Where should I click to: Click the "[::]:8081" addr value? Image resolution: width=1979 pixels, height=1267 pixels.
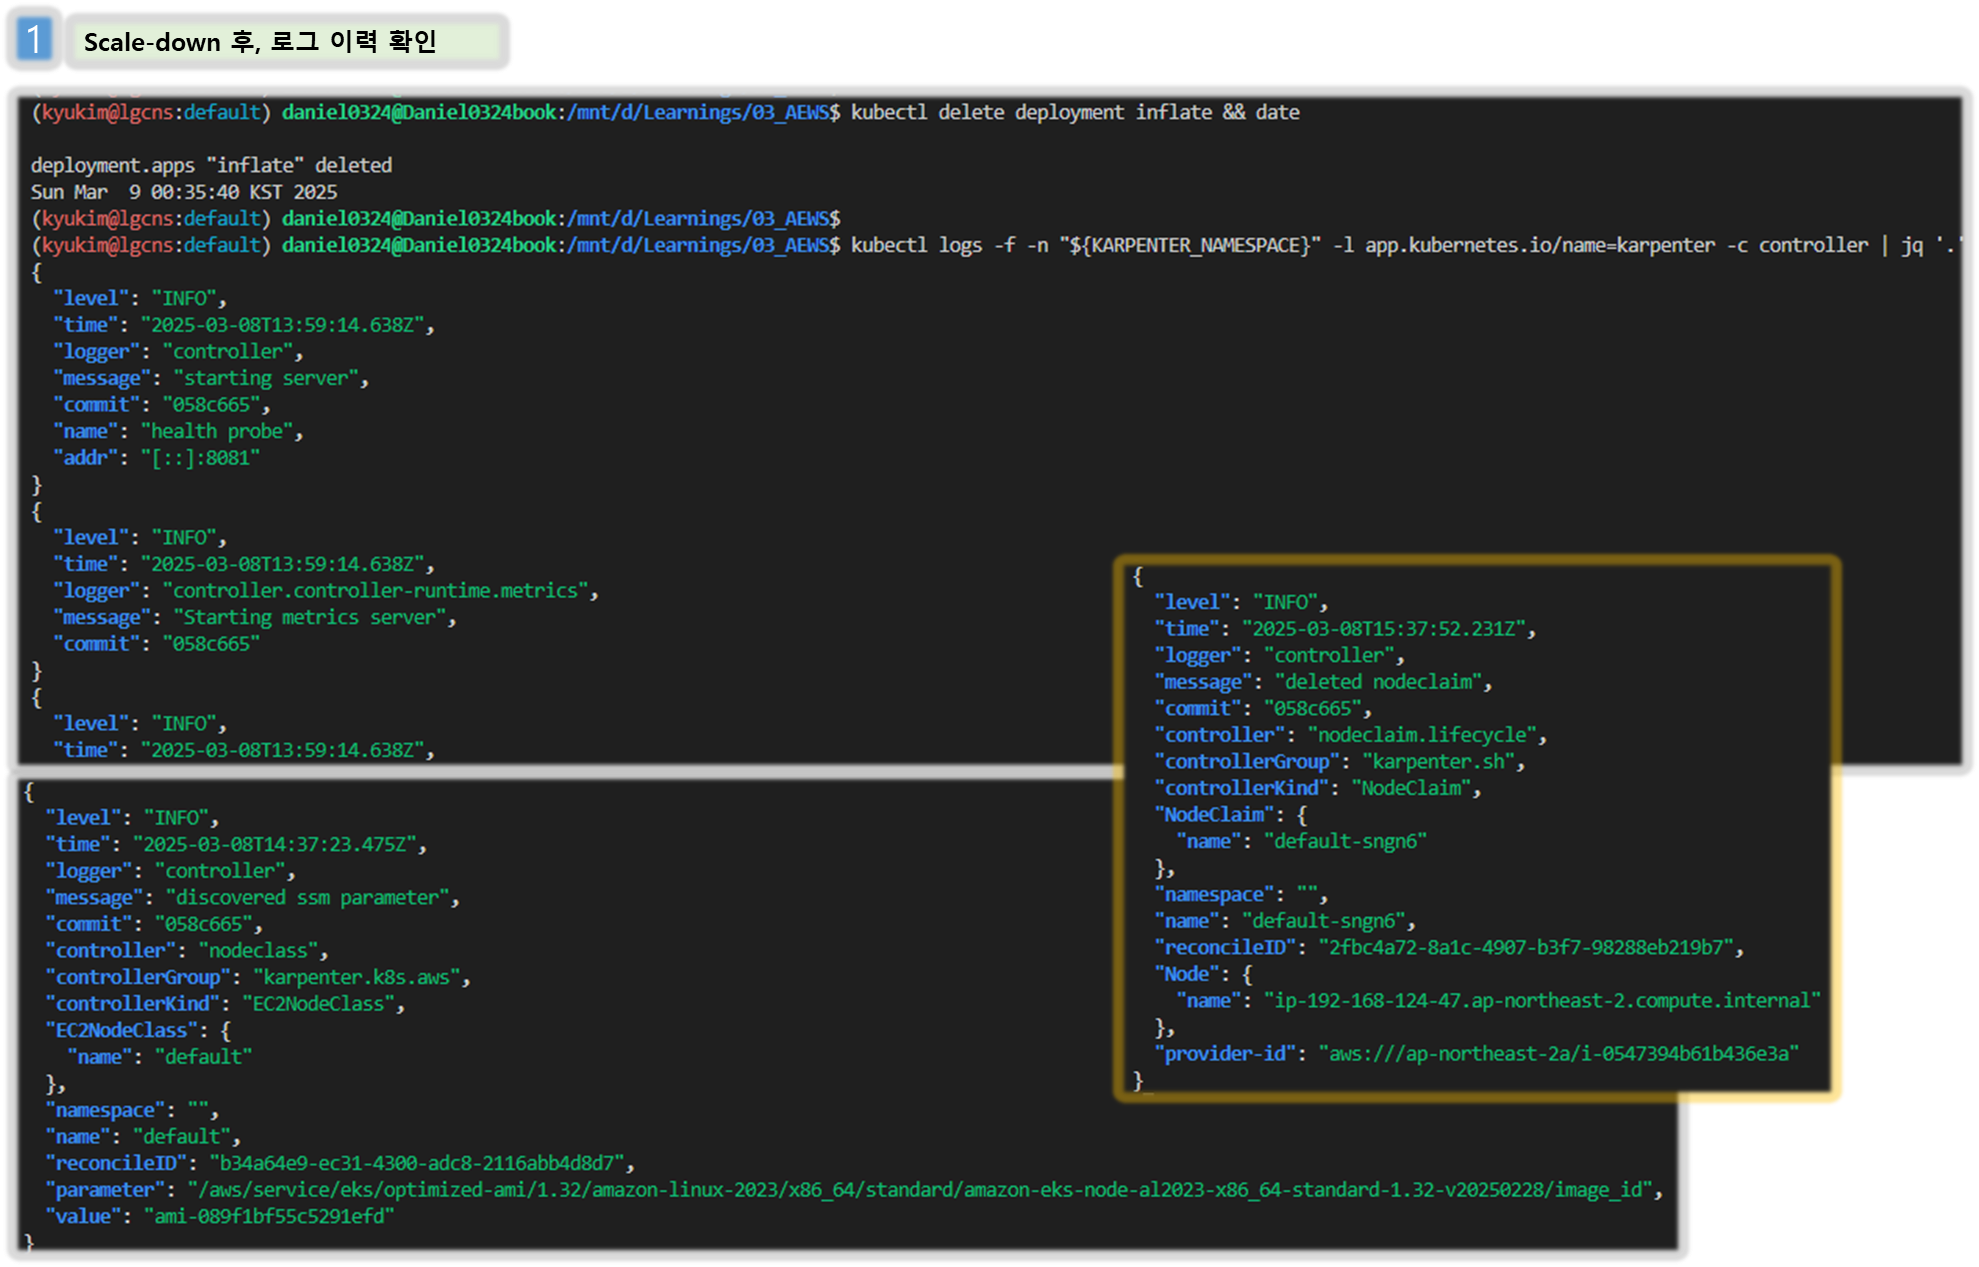click(x=200, y=458)
